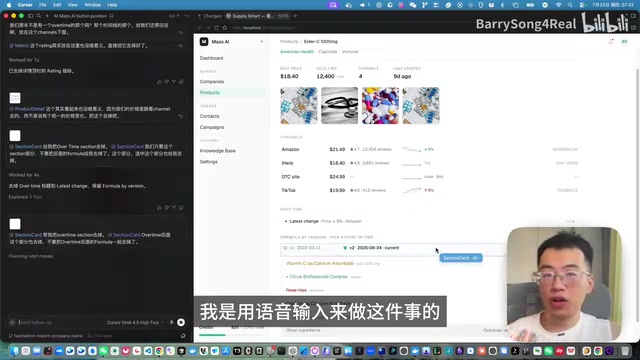Open Contacts in the sidebar
Viewport: 640px width, 360px height.
tap(209, 116)
